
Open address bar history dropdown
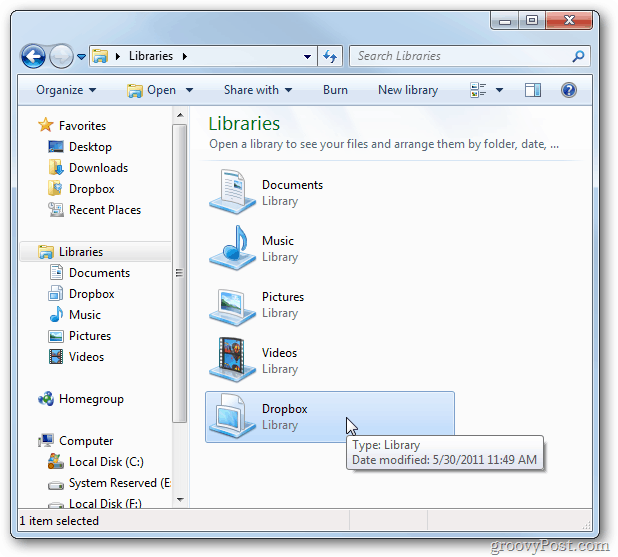click(307, 57)
